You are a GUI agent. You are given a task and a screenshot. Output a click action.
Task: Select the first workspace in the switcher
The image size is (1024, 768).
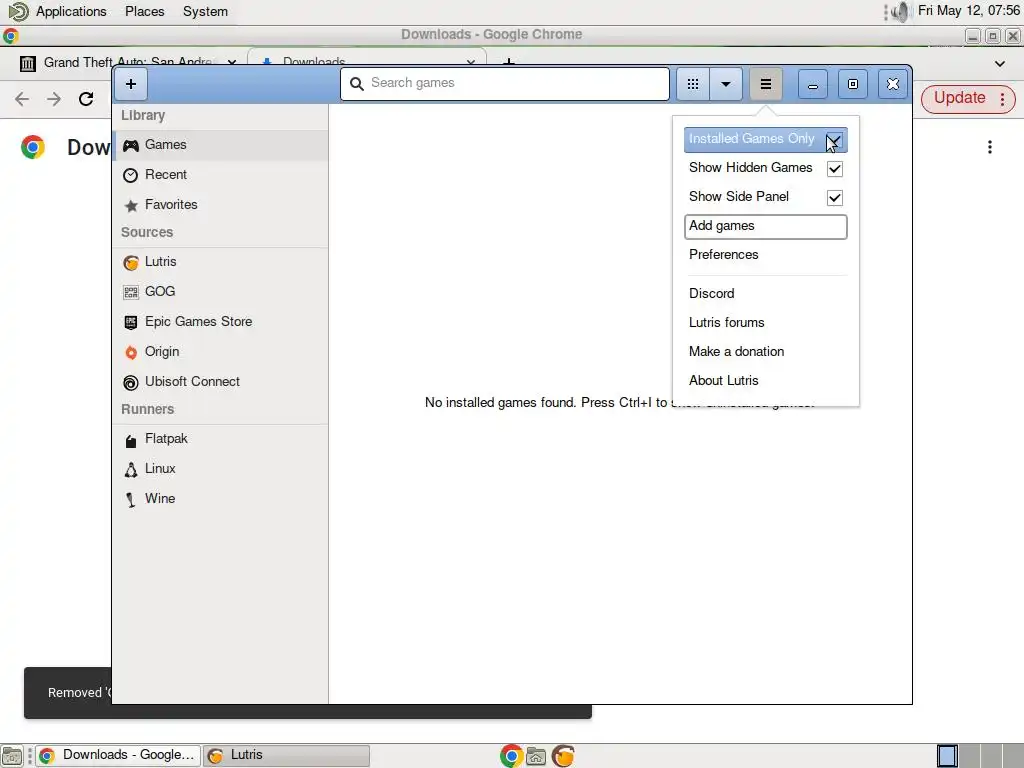947,756
